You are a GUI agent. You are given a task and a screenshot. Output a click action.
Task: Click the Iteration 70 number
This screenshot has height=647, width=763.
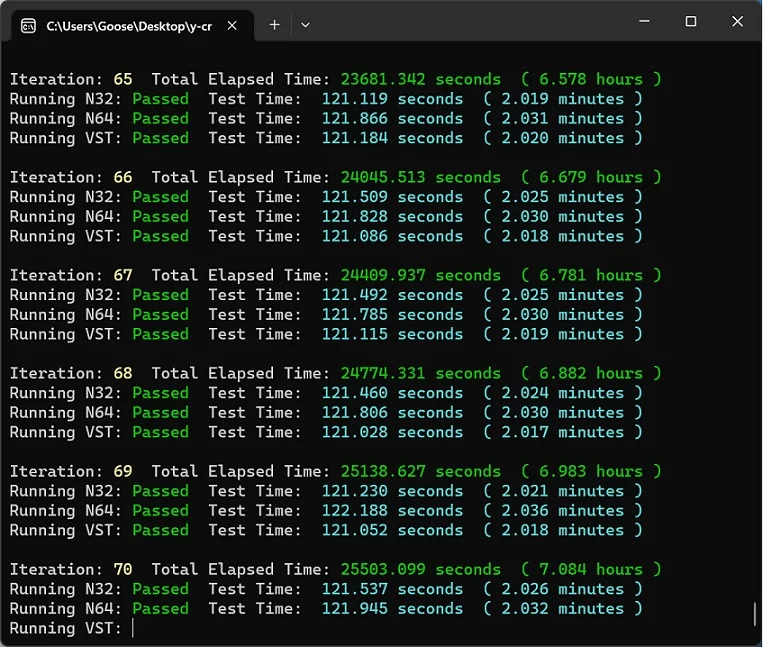pyautogui.click(x=123, y=569)
